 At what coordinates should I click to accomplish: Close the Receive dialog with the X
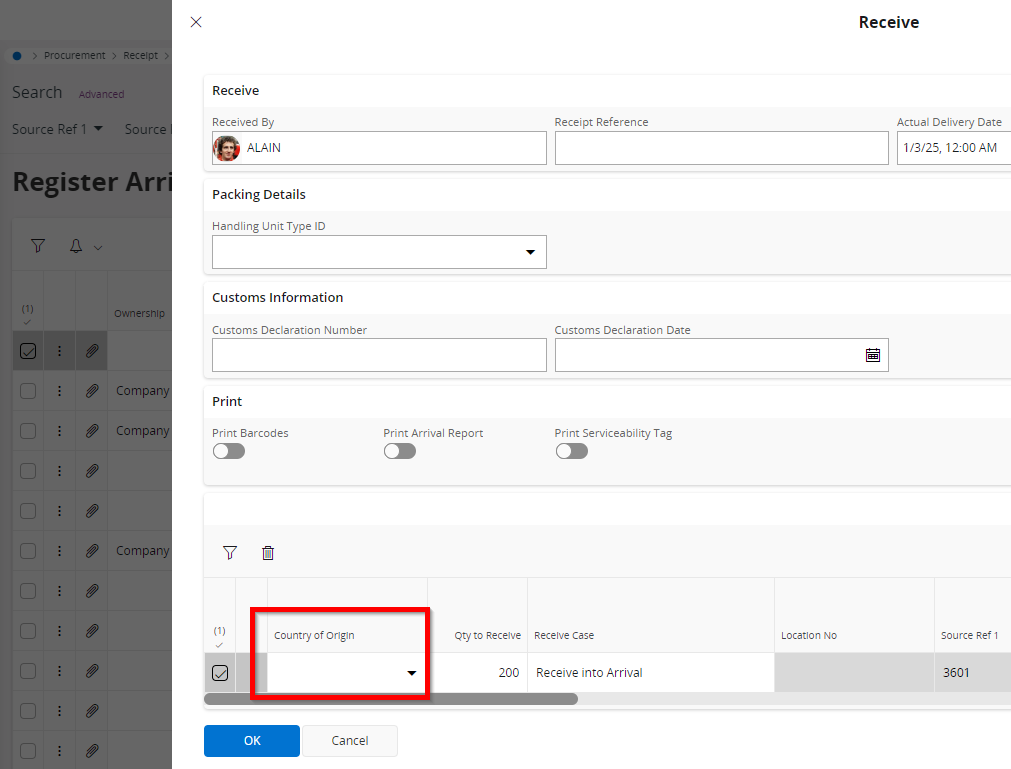(196, 22)
